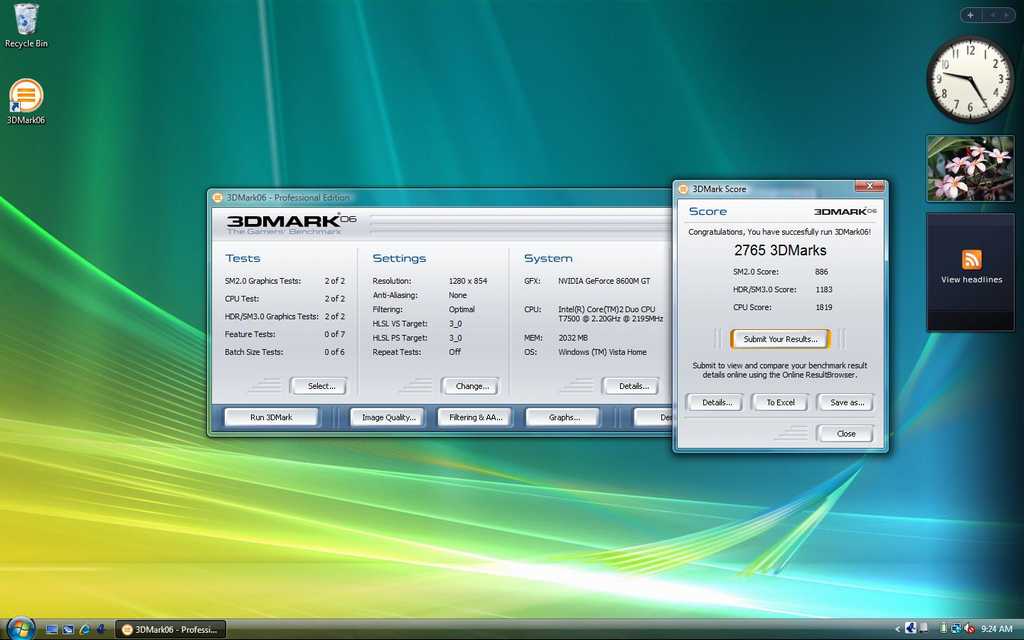Click Show Desktop in Quick Launch
Viewport: 1024px width, 640px height.
pos(52,630)
